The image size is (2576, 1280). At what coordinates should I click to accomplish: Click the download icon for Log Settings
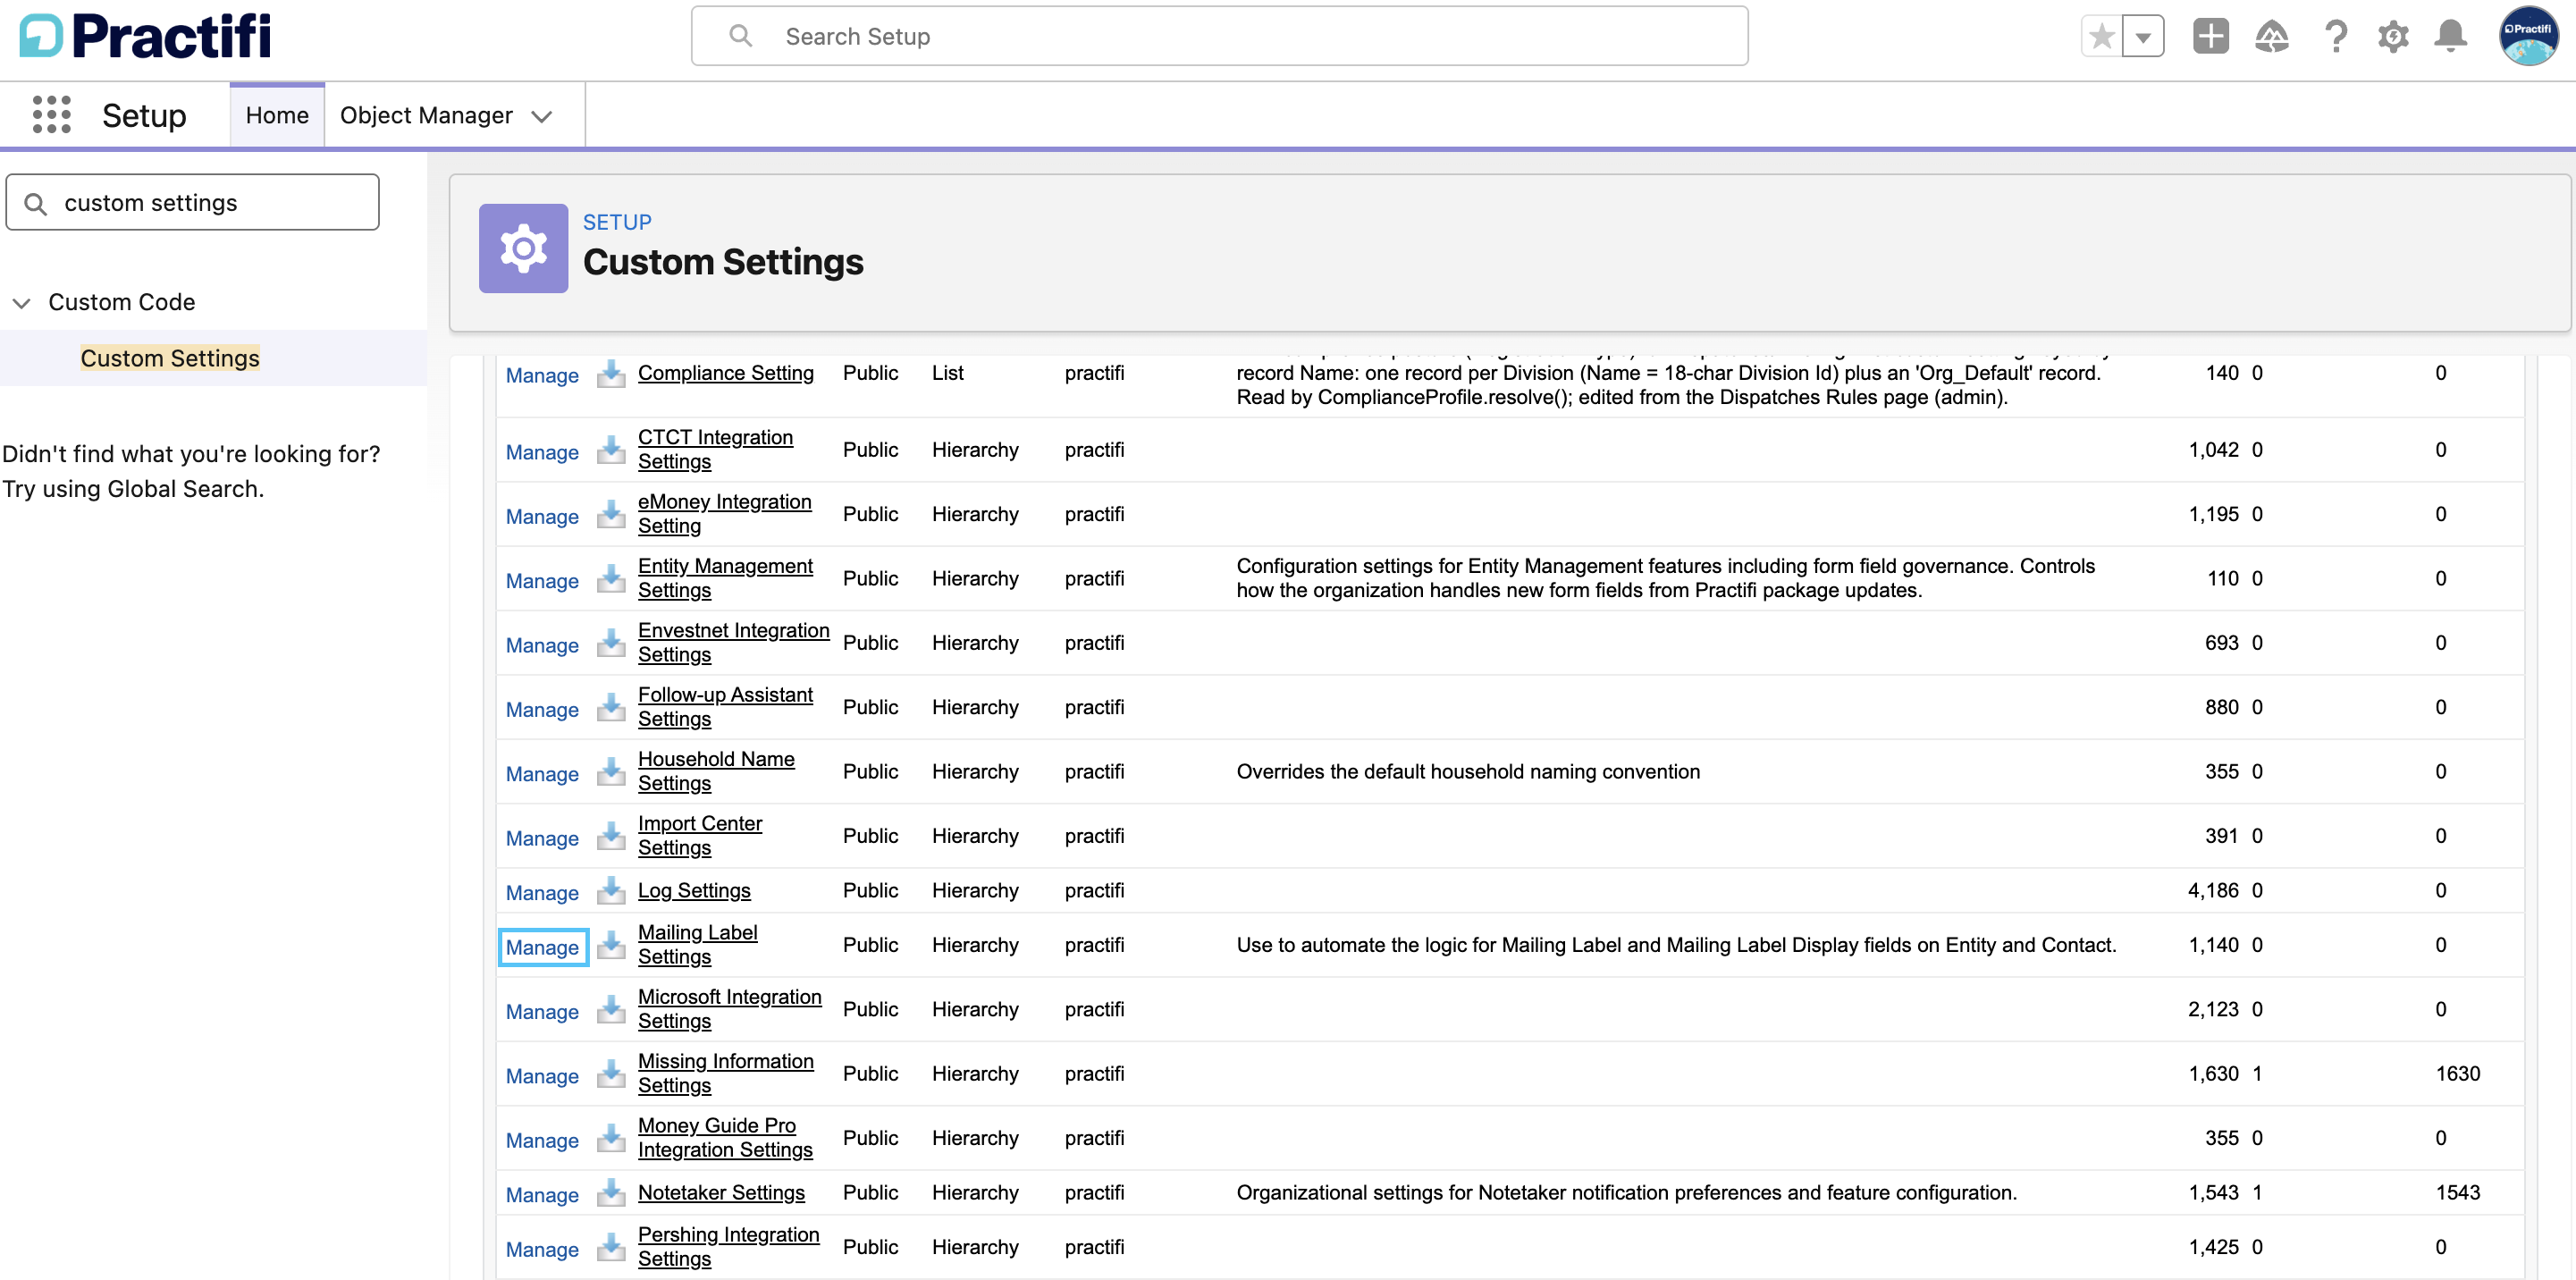pyautogui.click(x=611, y=891)
